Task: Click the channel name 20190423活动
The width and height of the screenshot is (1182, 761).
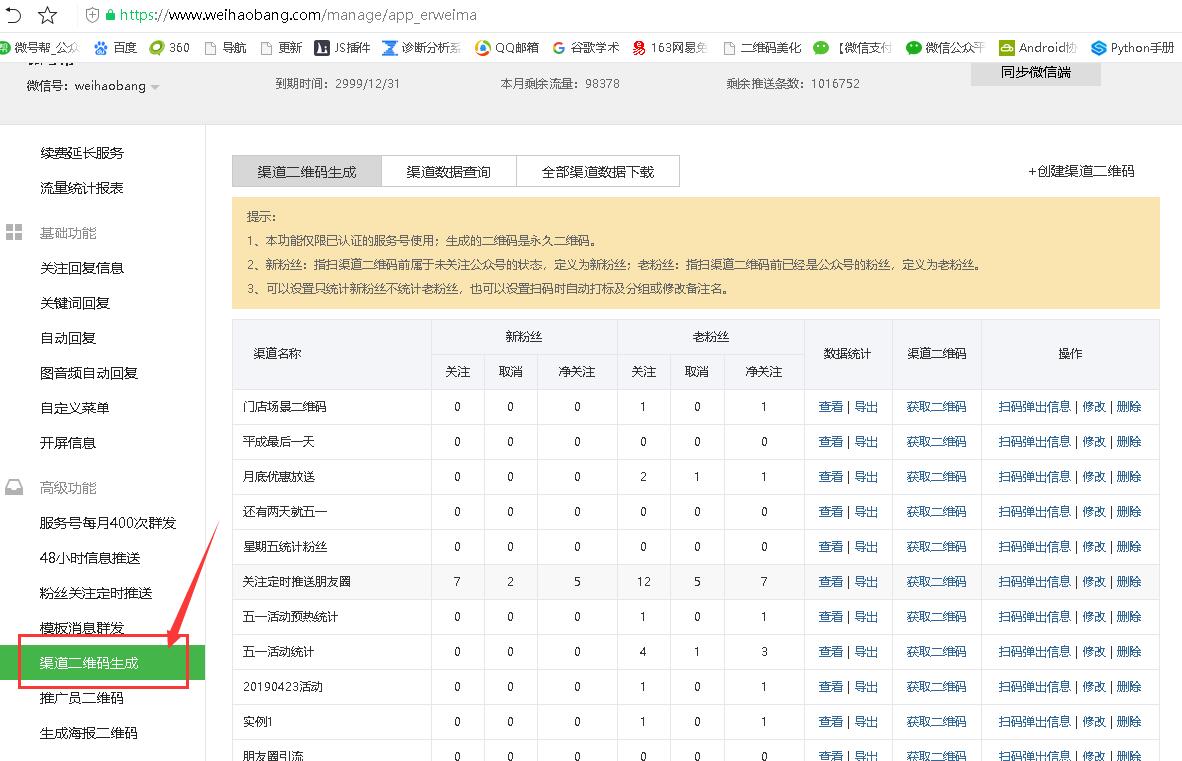Action: pos(283,686)
